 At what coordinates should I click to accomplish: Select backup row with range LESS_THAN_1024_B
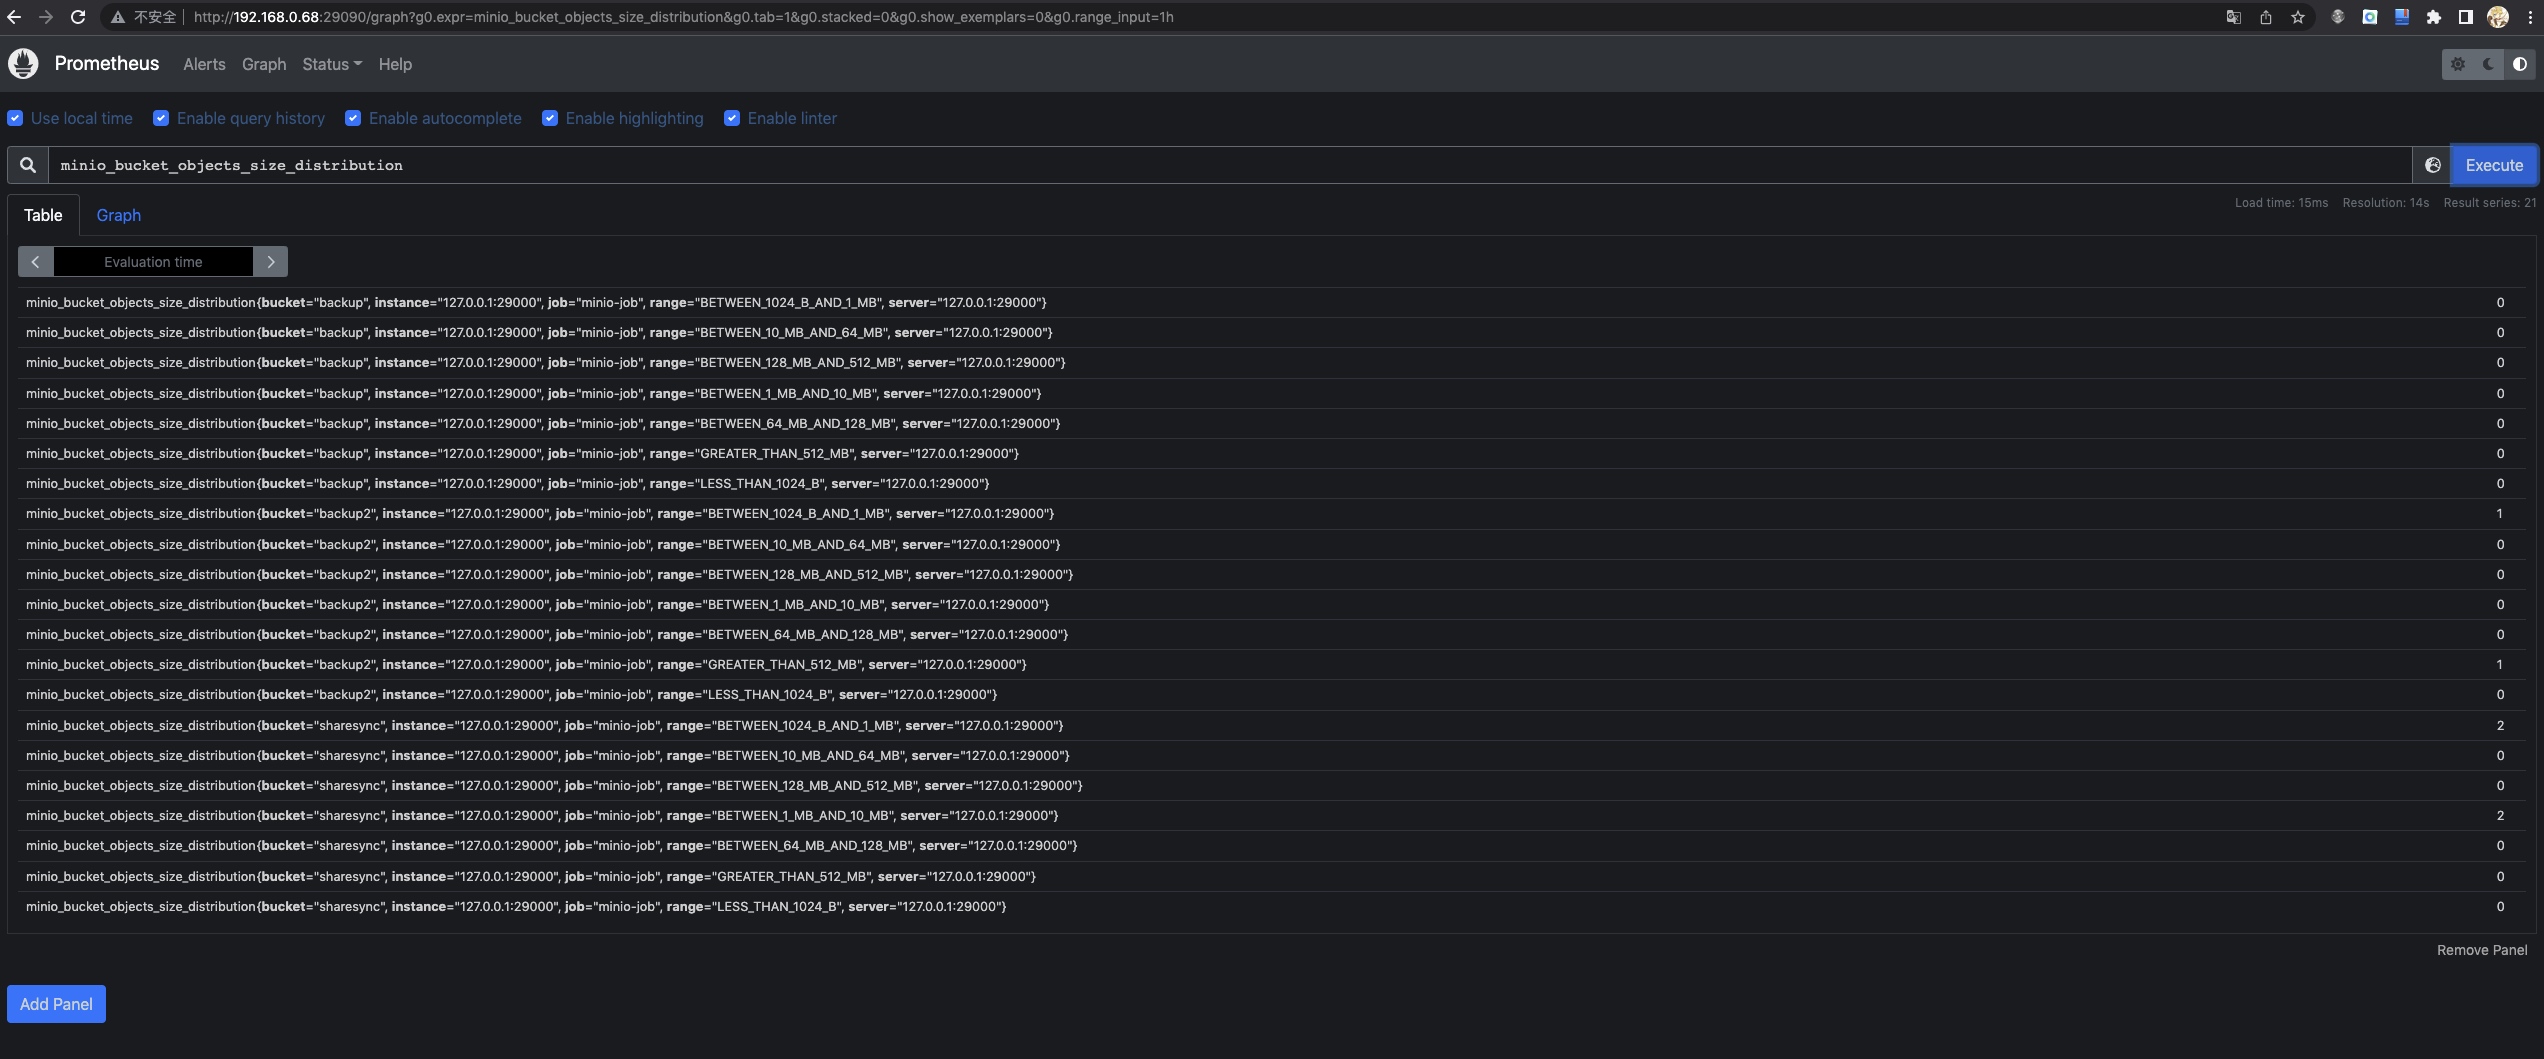tap(1271, 483)
